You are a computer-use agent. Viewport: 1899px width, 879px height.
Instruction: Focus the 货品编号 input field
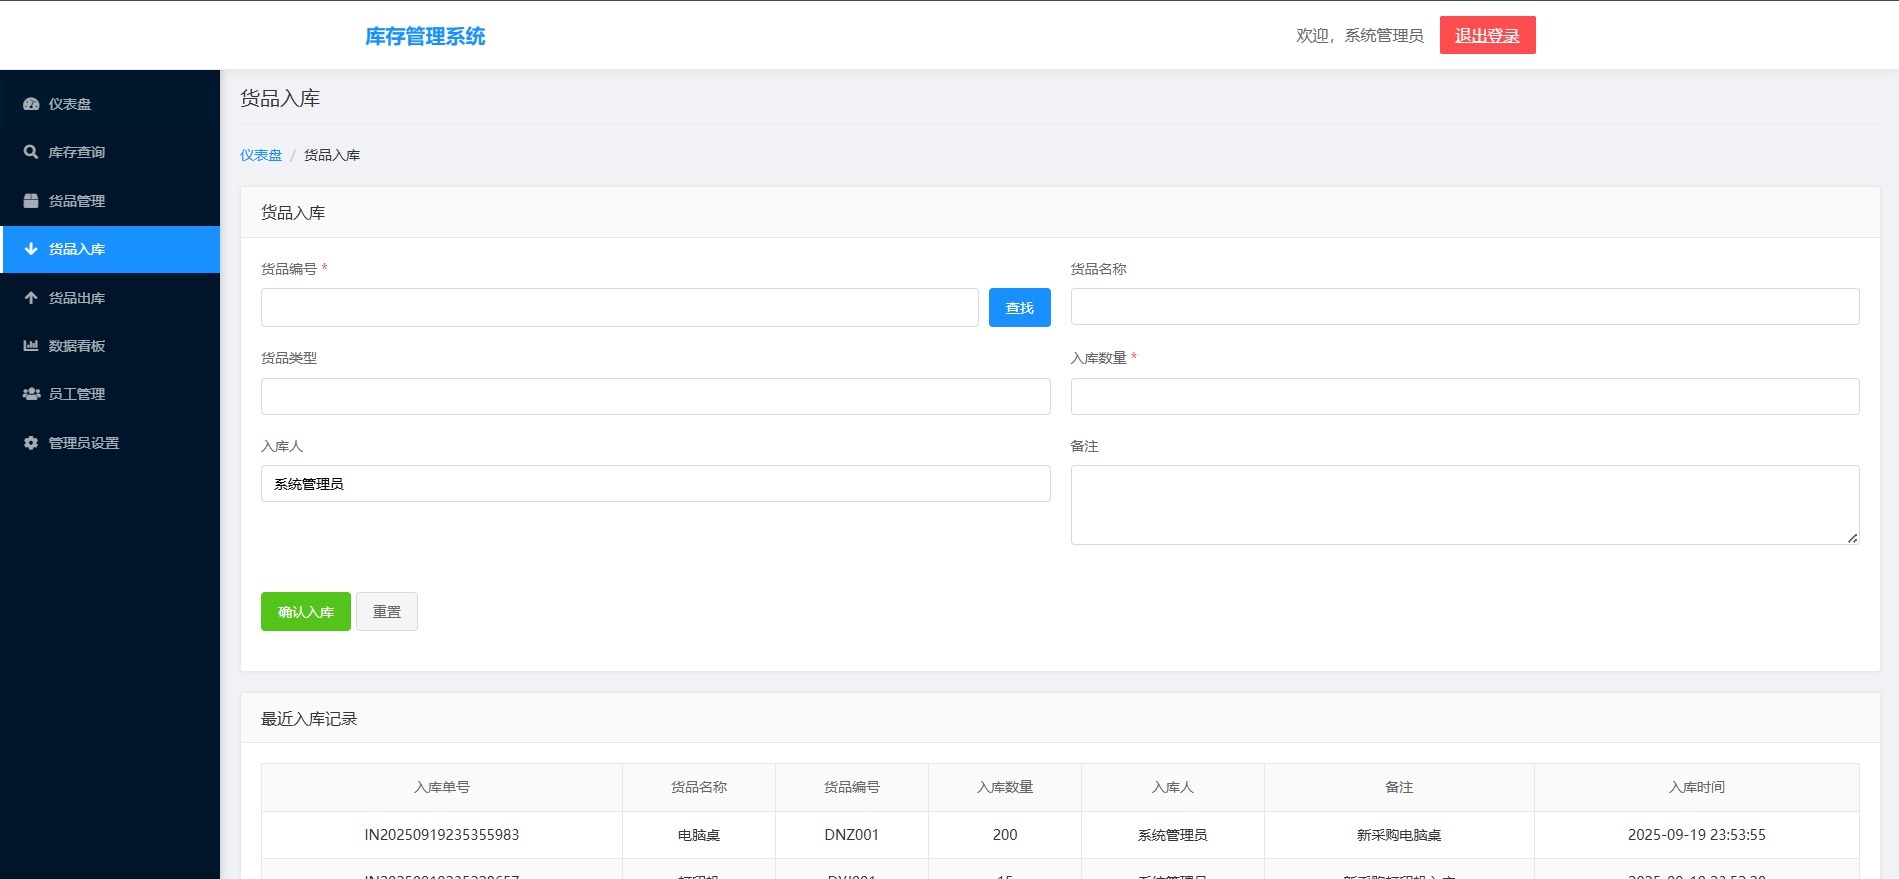point(619,308)
